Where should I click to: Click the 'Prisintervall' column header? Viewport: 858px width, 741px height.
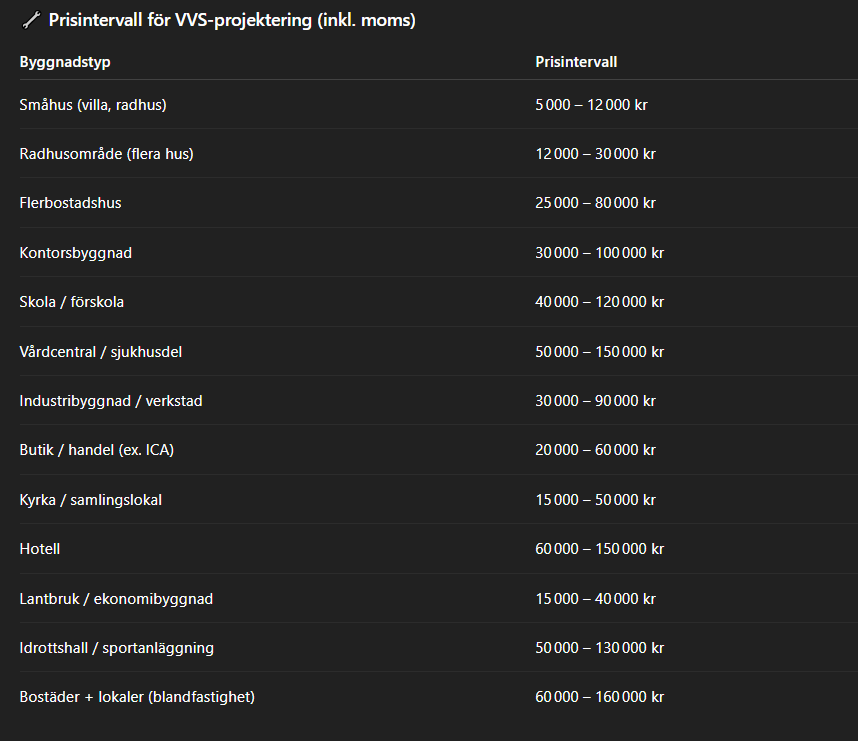(576, 62)
